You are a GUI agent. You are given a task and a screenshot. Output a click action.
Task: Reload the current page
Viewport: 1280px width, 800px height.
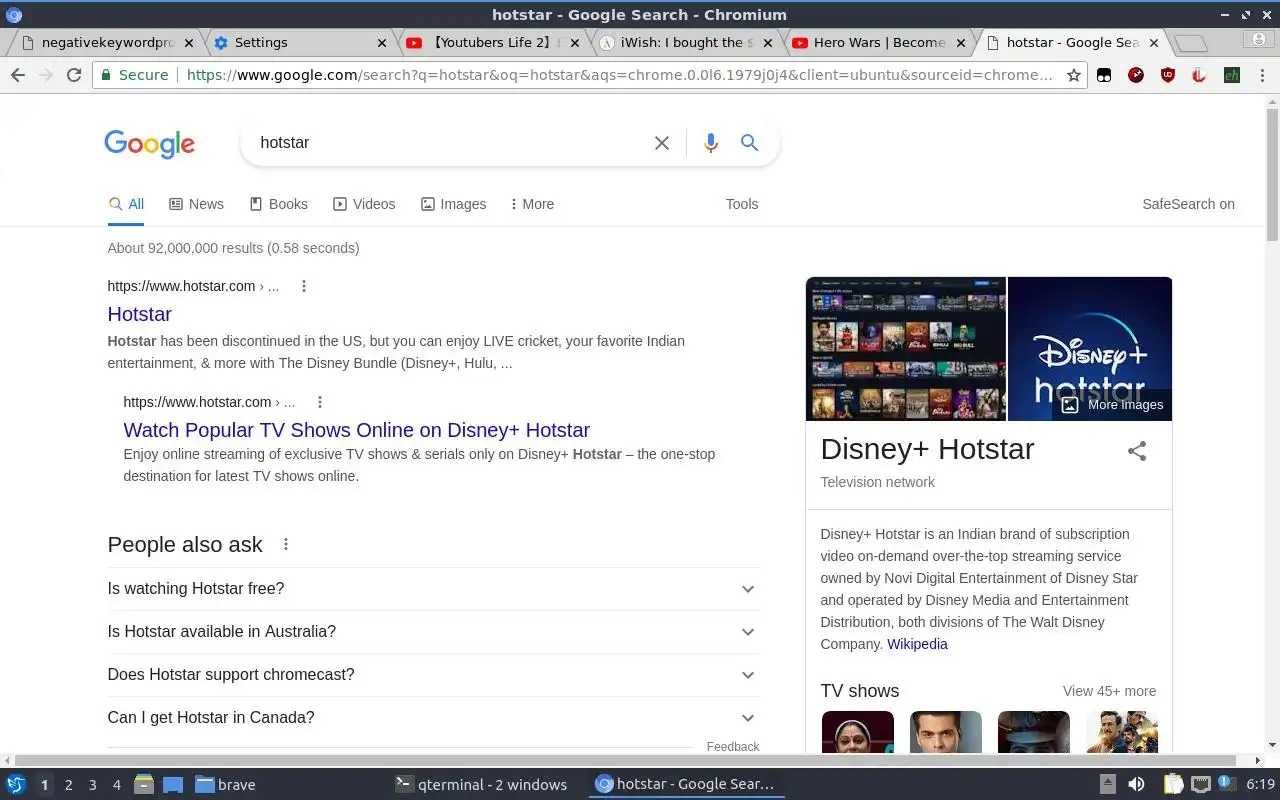[73, 75]
